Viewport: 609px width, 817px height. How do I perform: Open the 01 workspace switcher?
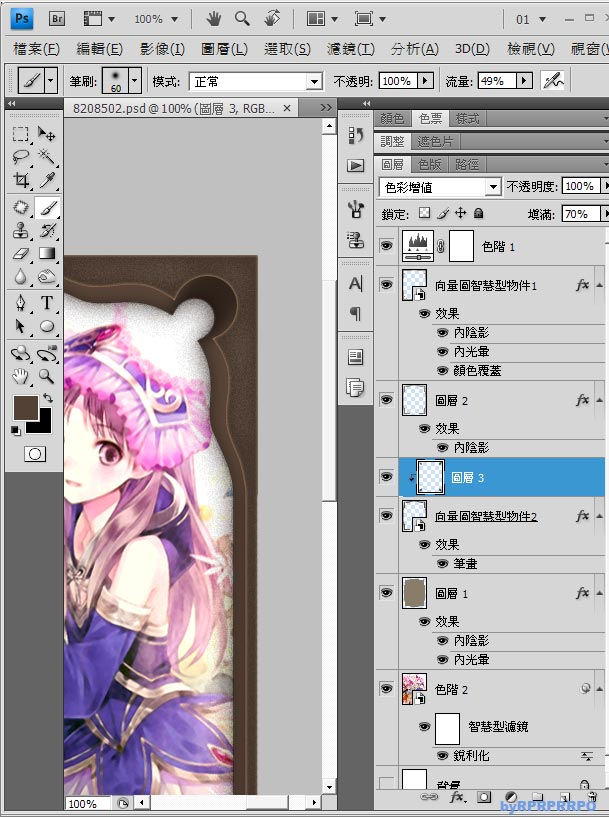pyautogui.click(x=531, y=19)
